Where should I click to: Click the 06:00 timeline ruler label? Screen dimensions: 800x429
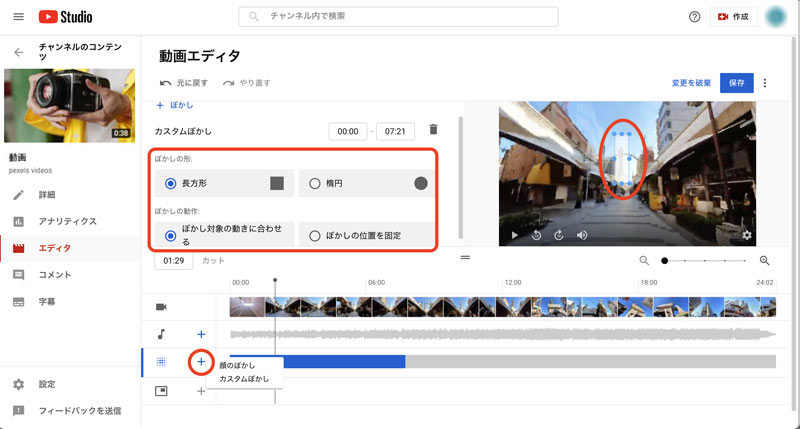tap(377, 283)
